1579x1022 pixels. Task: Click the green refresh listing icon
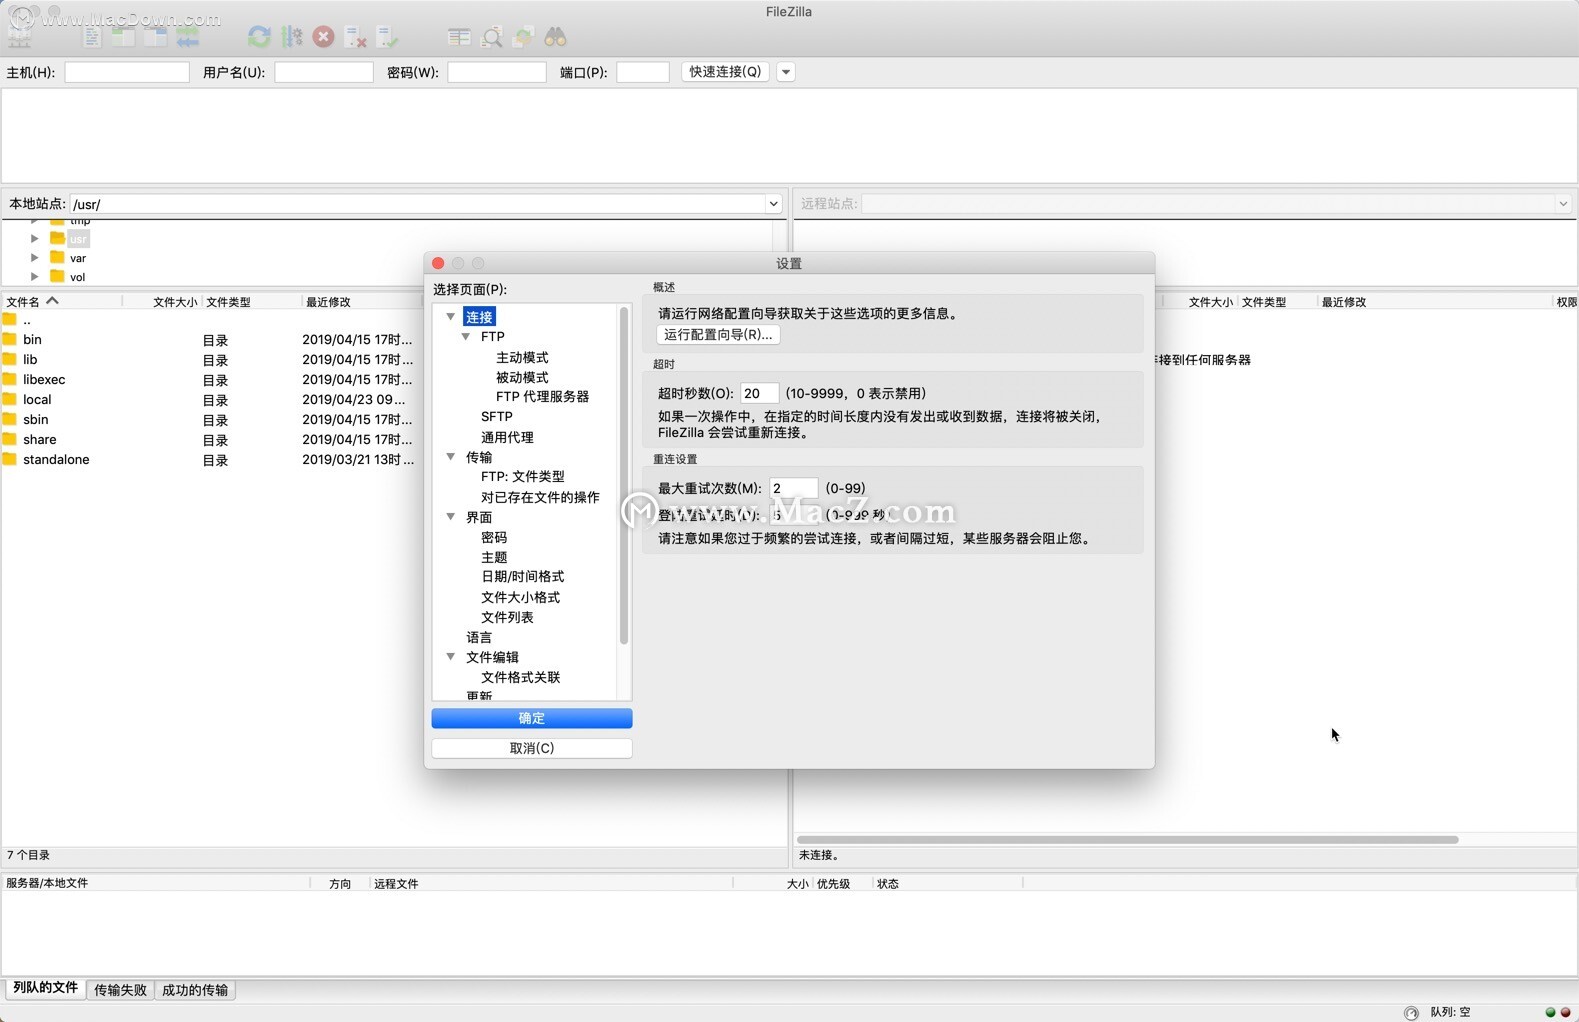tap(259, 37)
